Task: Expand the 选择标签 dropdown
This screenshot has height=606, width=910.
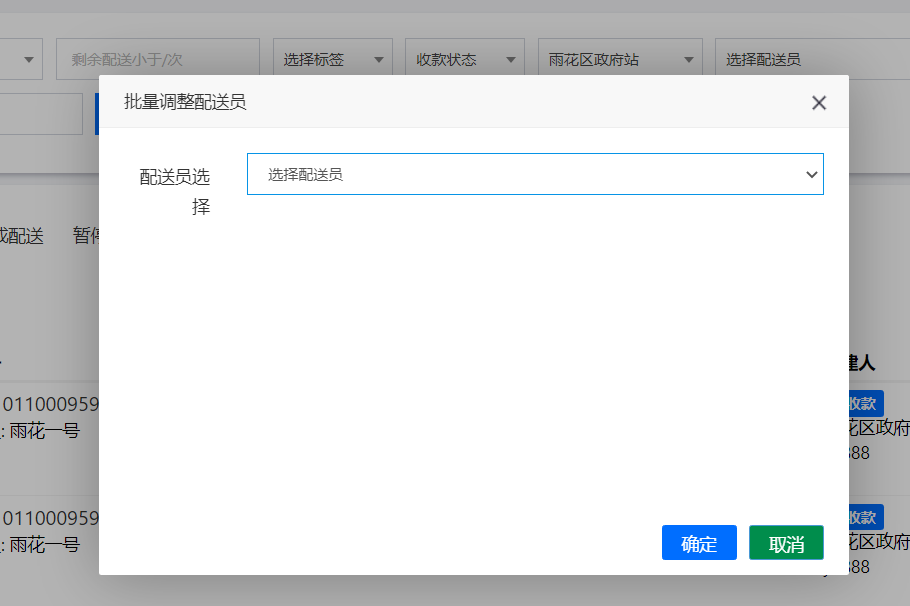Action: (333, 60)
